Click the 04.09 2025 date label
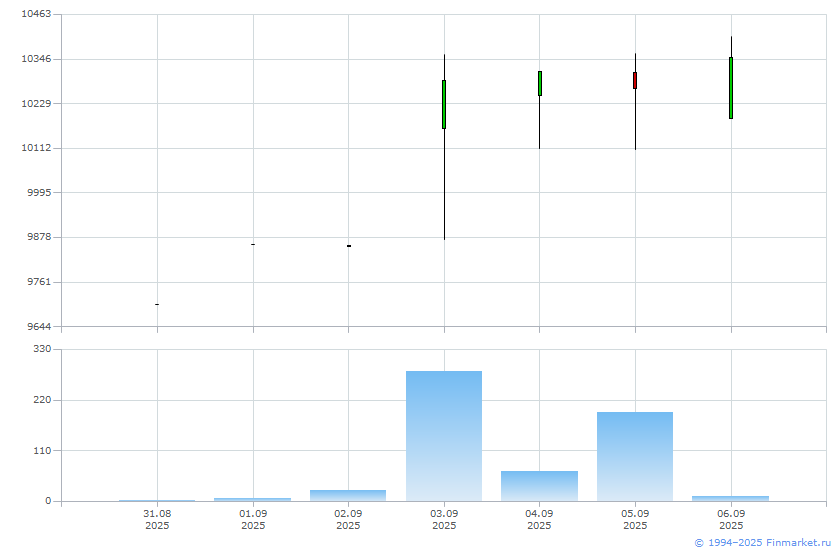 [x=539, y=519]
